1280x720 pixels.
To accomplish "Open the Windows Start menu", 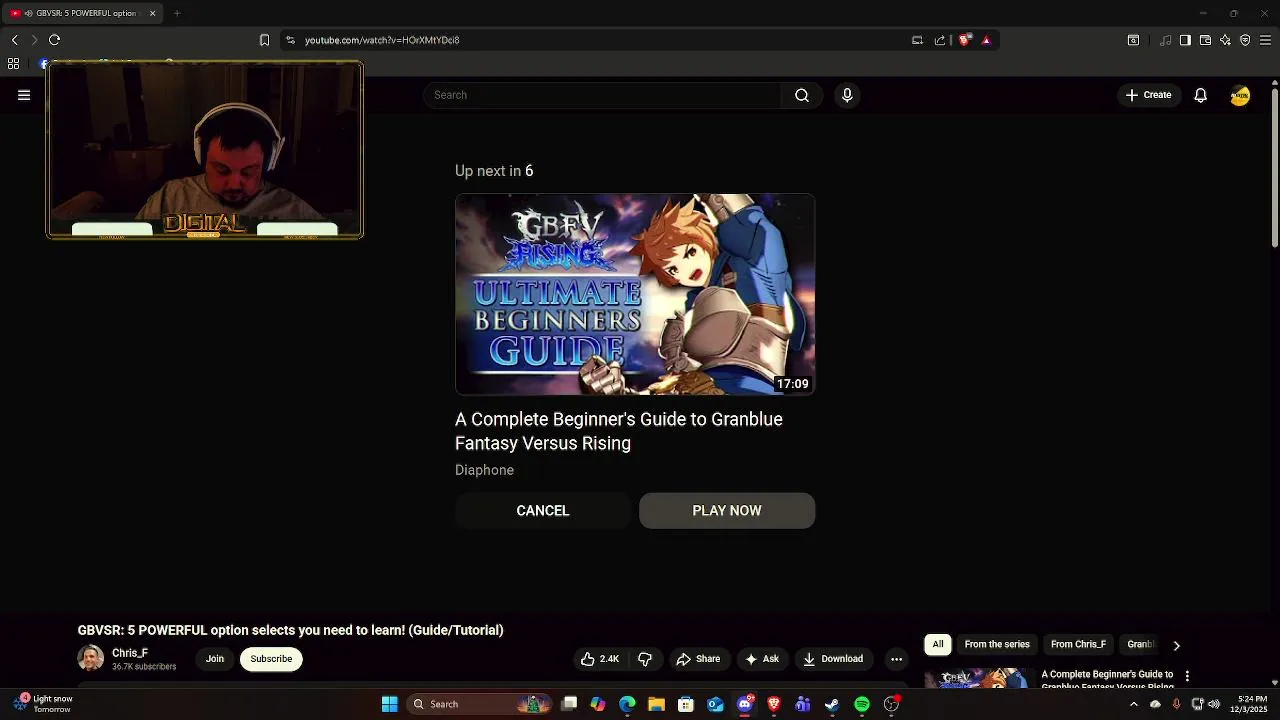I will (390, 704).
